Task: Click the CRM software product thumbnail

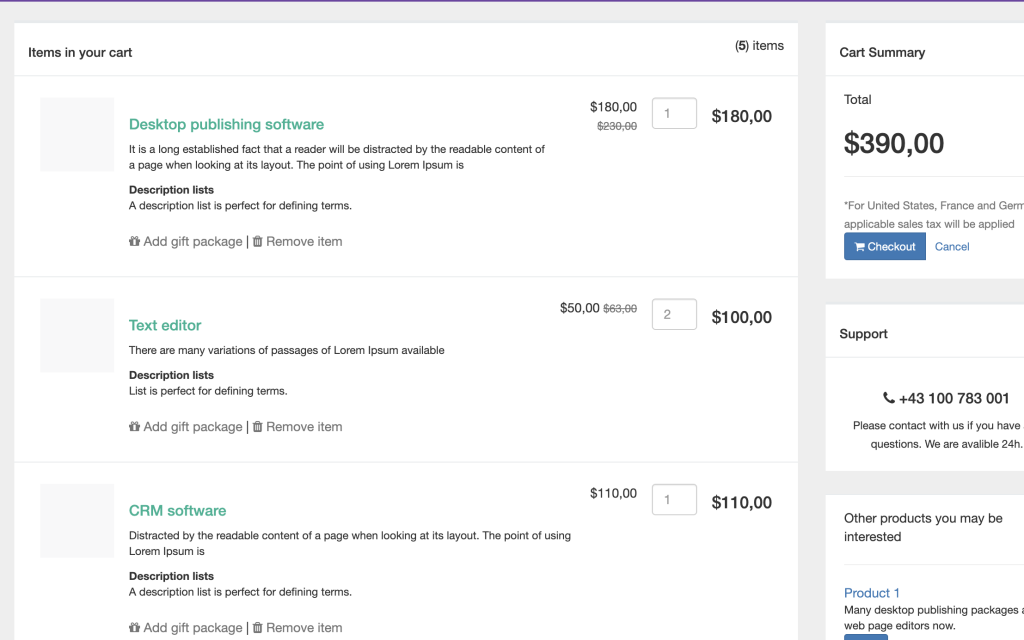Action: tap(76, 520)
